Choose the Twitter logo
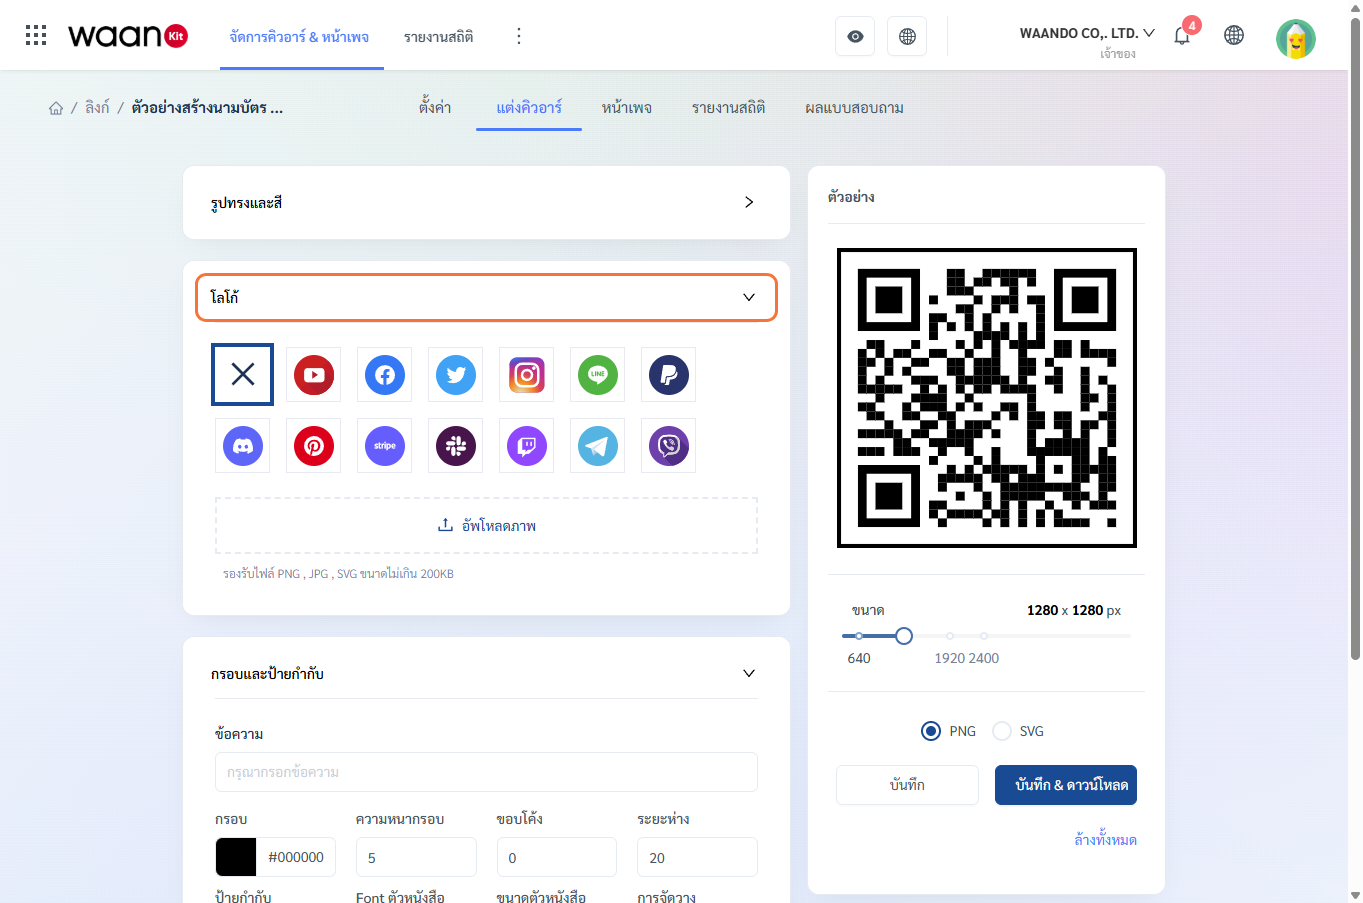 click(x=456, y=375)
